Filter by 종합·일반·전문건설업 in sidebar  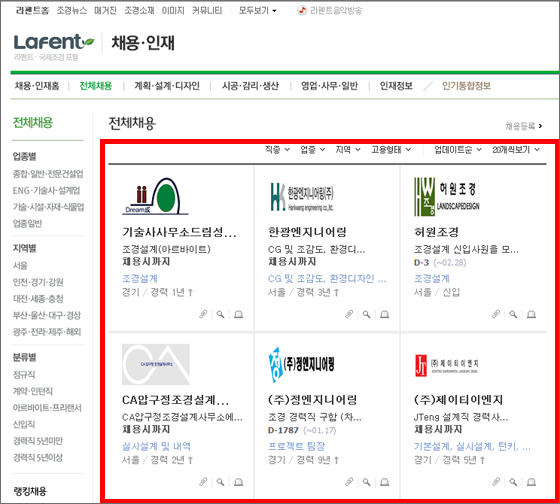coord(48,174)
